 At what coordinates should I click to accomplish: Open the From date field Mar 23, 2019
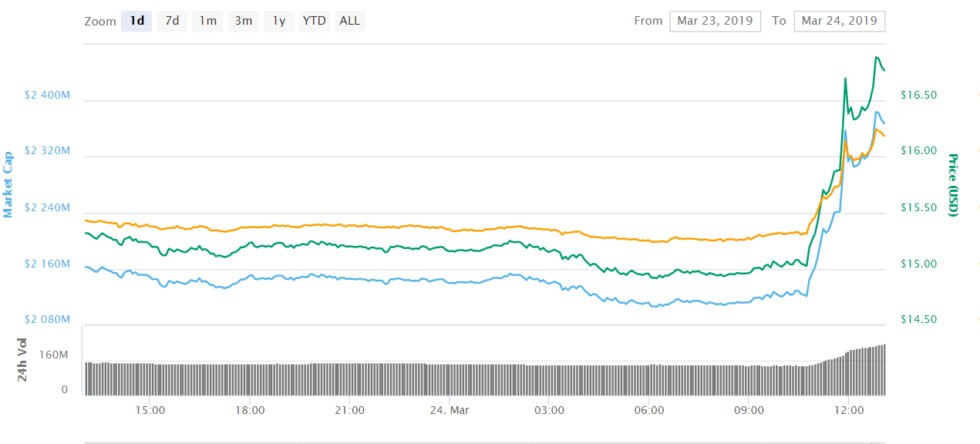point(715,21)
